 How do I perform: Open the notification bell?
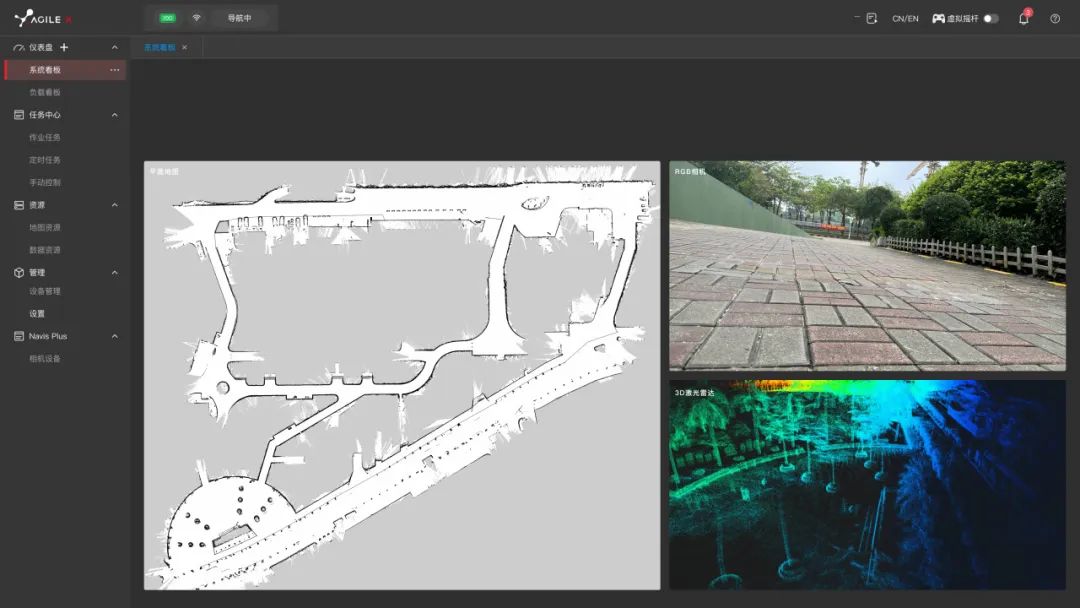point(1023,18)
